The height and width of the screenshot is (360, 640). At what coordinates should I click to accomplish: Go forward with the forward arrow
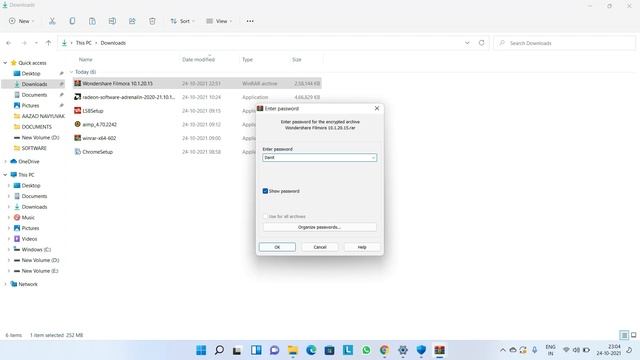pos(24,43)
